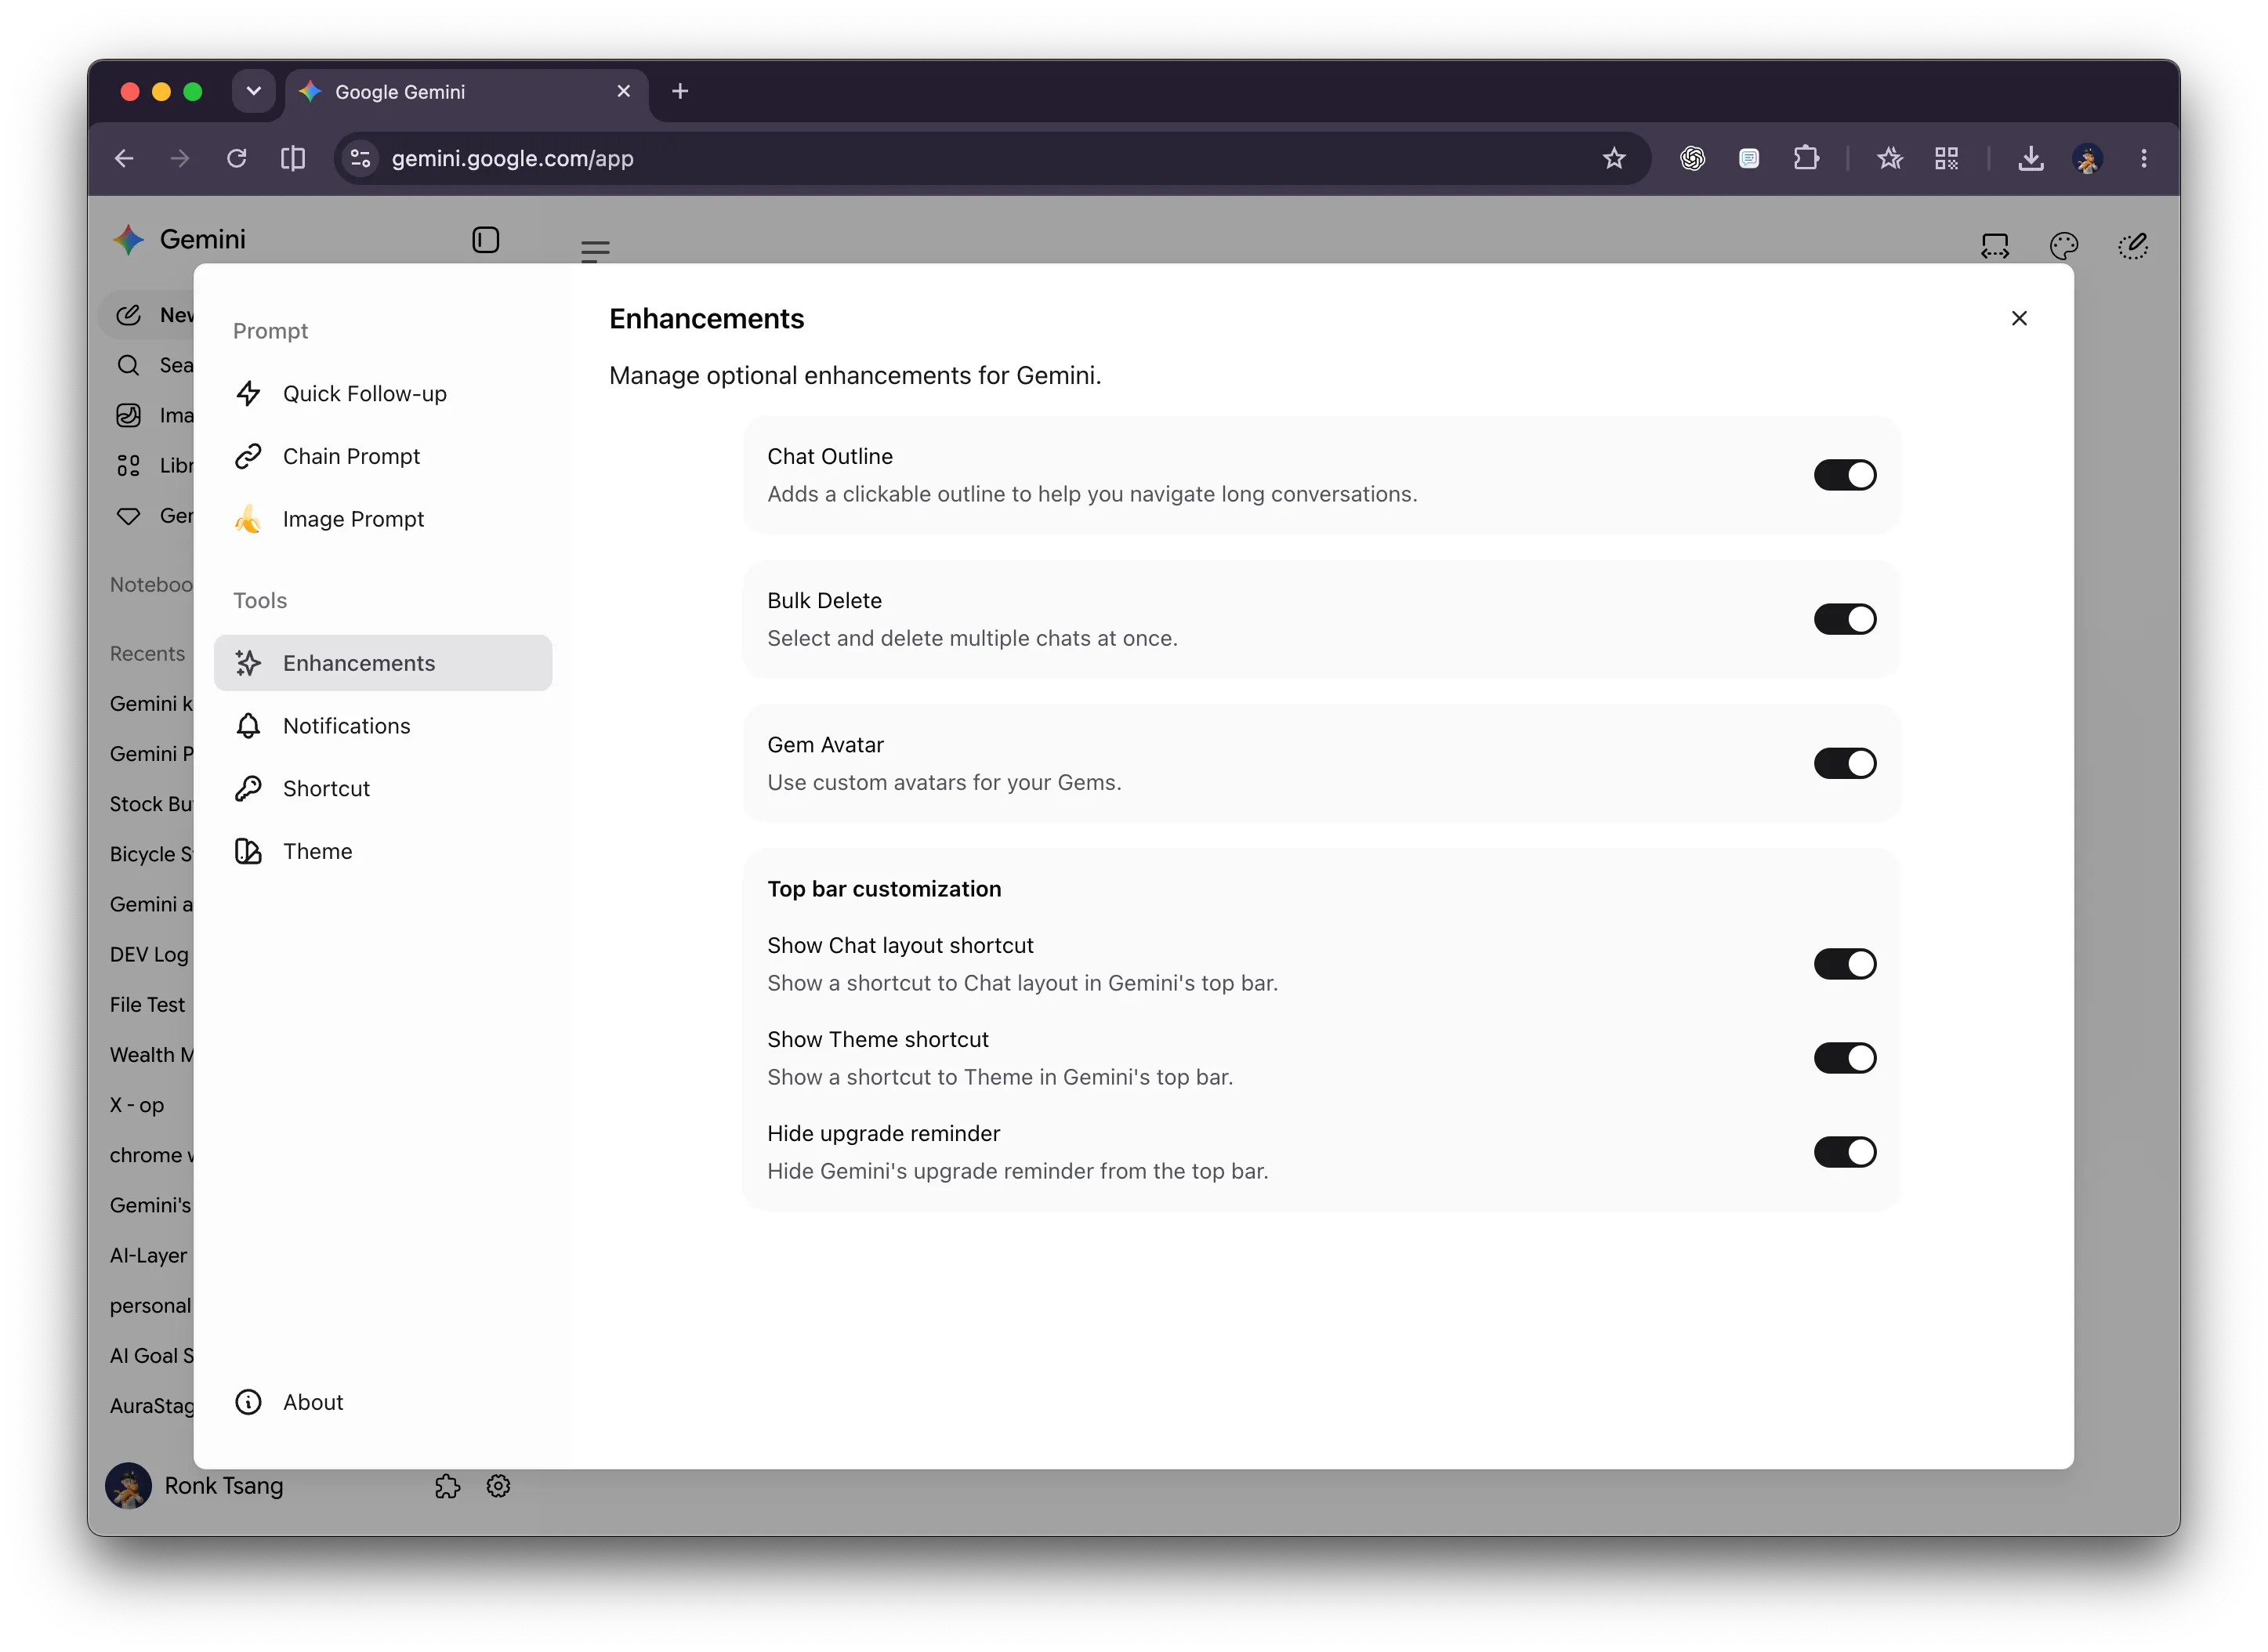
Task: Open the "AuraStag" recent chat
Action: coord(151,1405)
